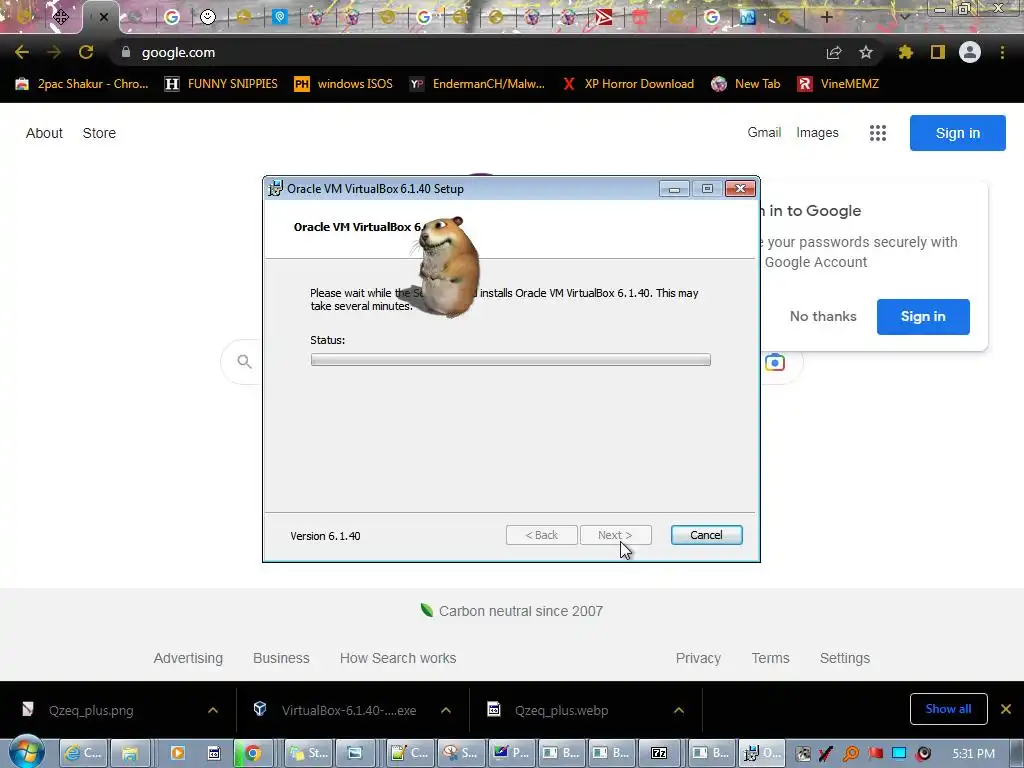Click the orange magnifier system tray icon
The width and height of the screenshot is (1024, 768).
point(851,754)
